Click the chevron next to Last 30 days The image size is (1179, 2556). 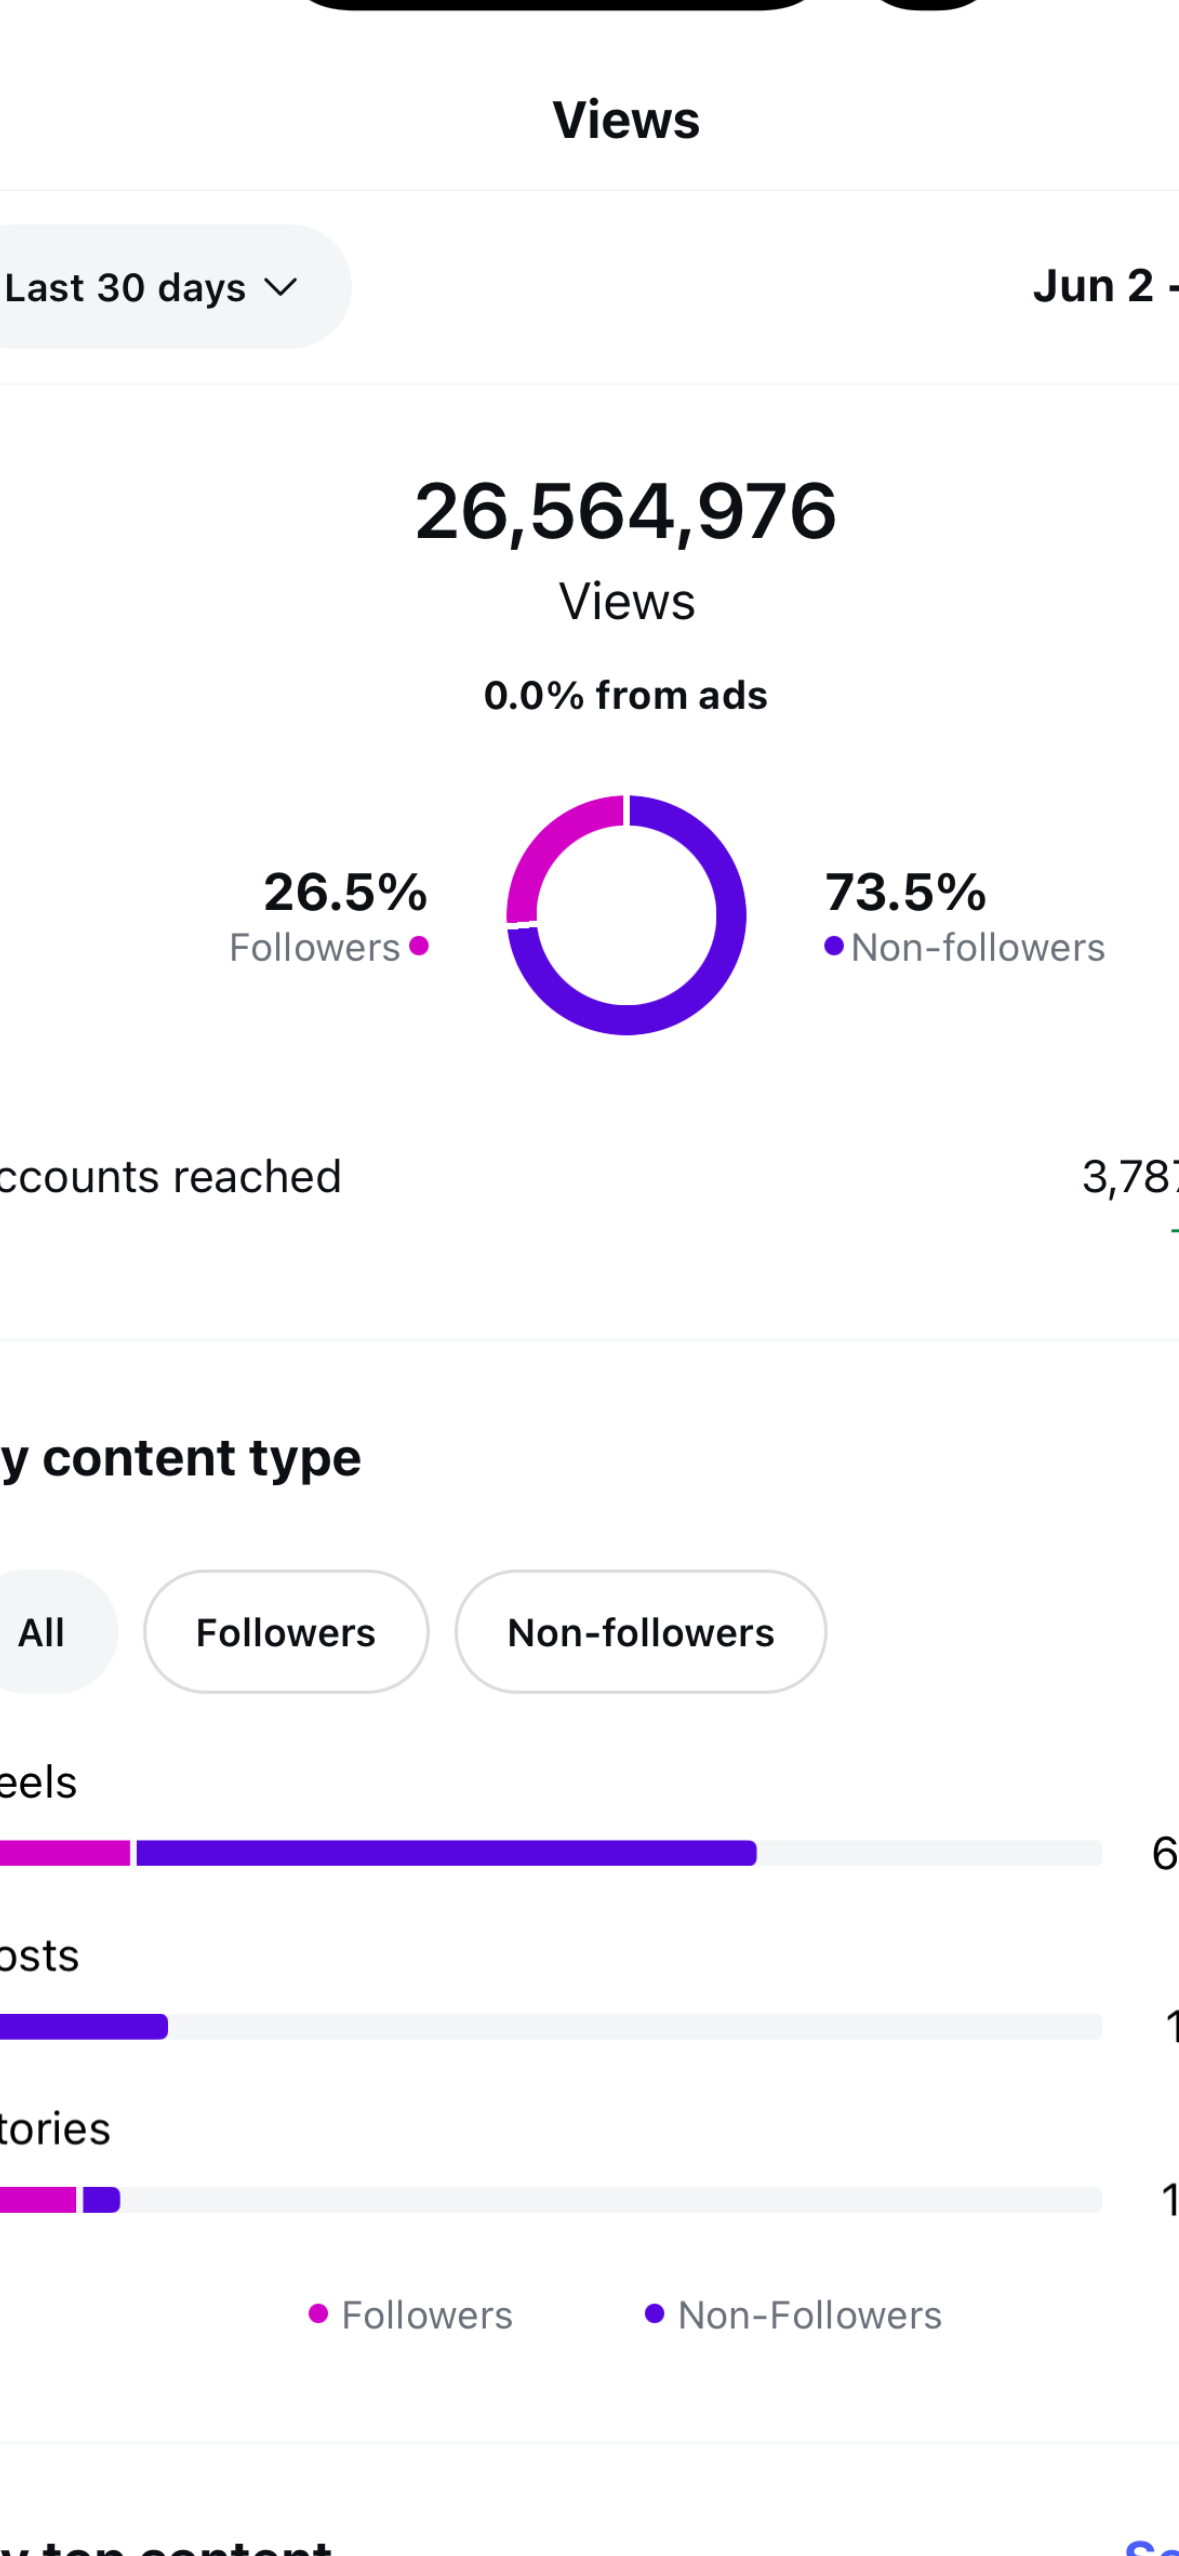tap(281, 288)
